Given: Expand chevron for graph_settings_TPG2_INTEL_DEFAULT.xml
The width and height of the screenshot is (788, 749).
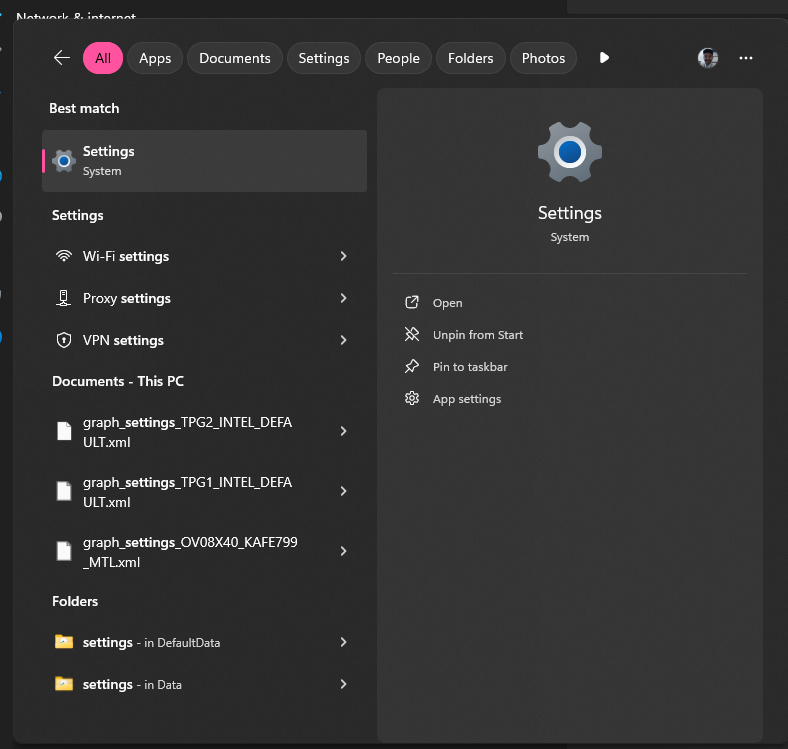Looking at the screenshot, I should [343, 431].
